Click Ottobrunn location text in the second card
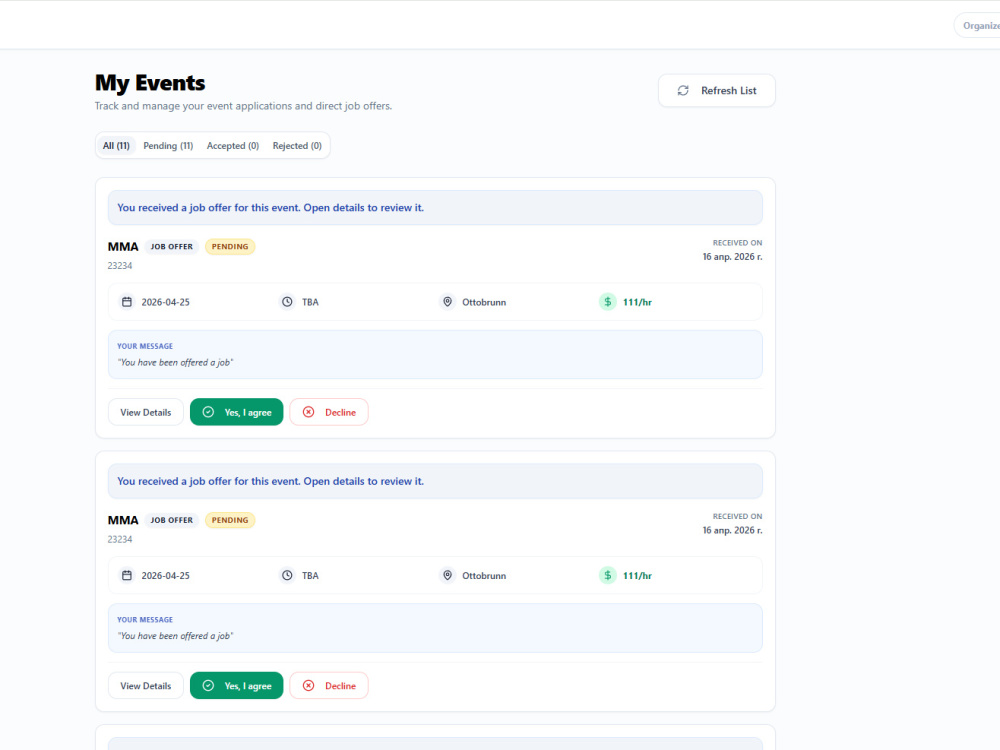The image size is (1000, 750). [x=484, y=576]
